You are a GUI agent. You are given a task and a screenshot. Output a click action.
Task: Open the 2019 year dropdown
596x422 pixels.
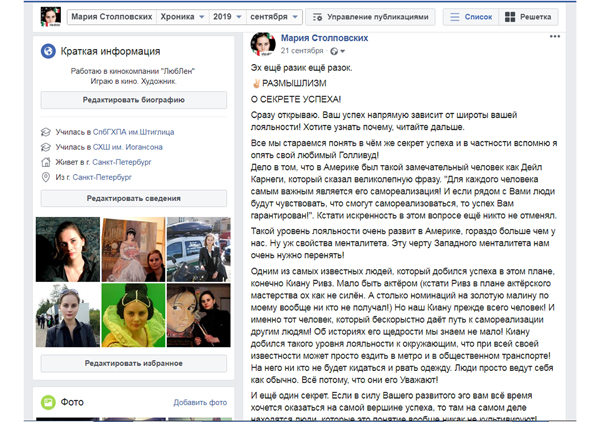click(227, 17)
